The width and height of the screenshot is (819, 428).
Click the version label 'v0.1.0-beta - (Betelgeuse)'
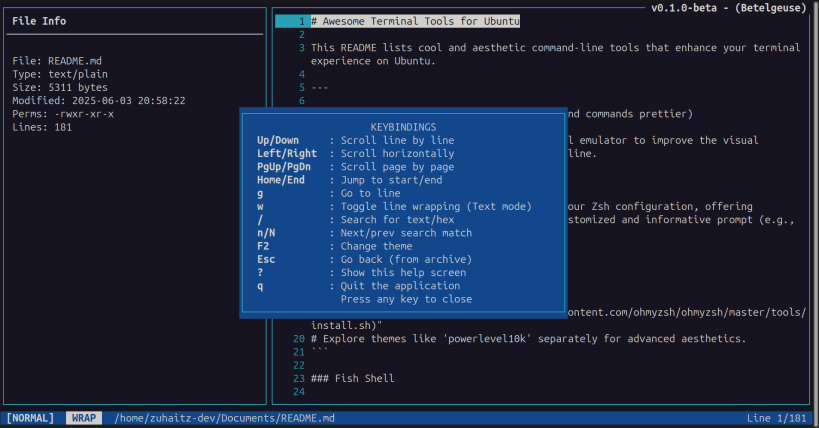coord(729,8)
